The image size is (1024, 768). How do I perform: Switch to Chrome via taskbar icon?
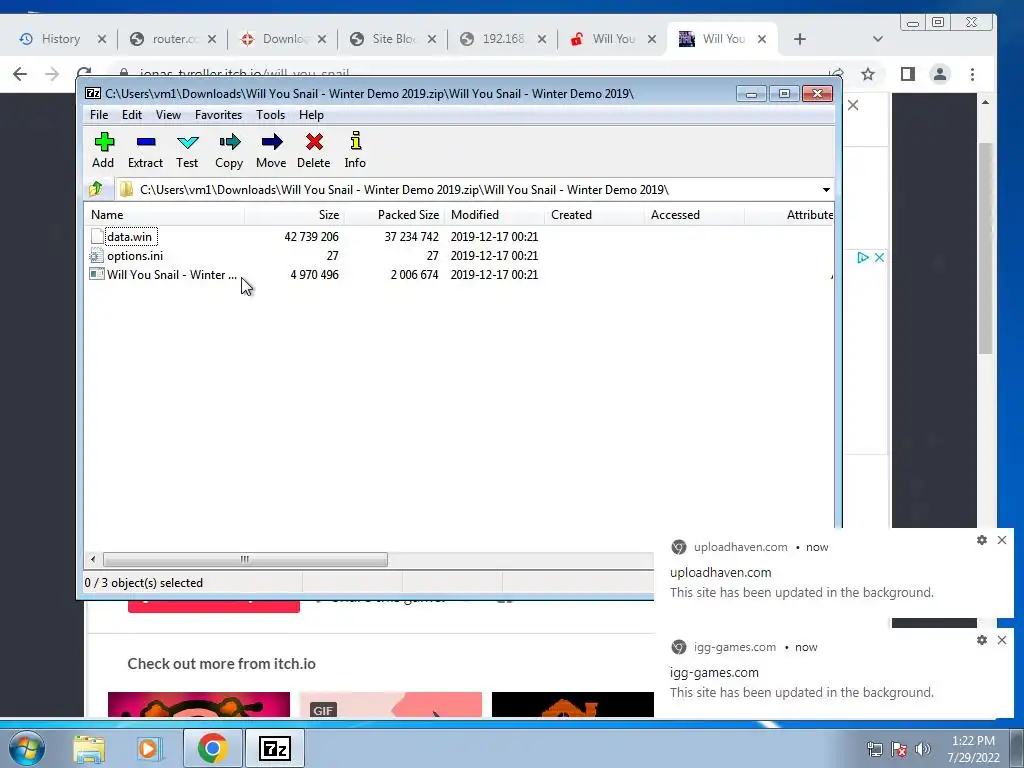[212, 748]
